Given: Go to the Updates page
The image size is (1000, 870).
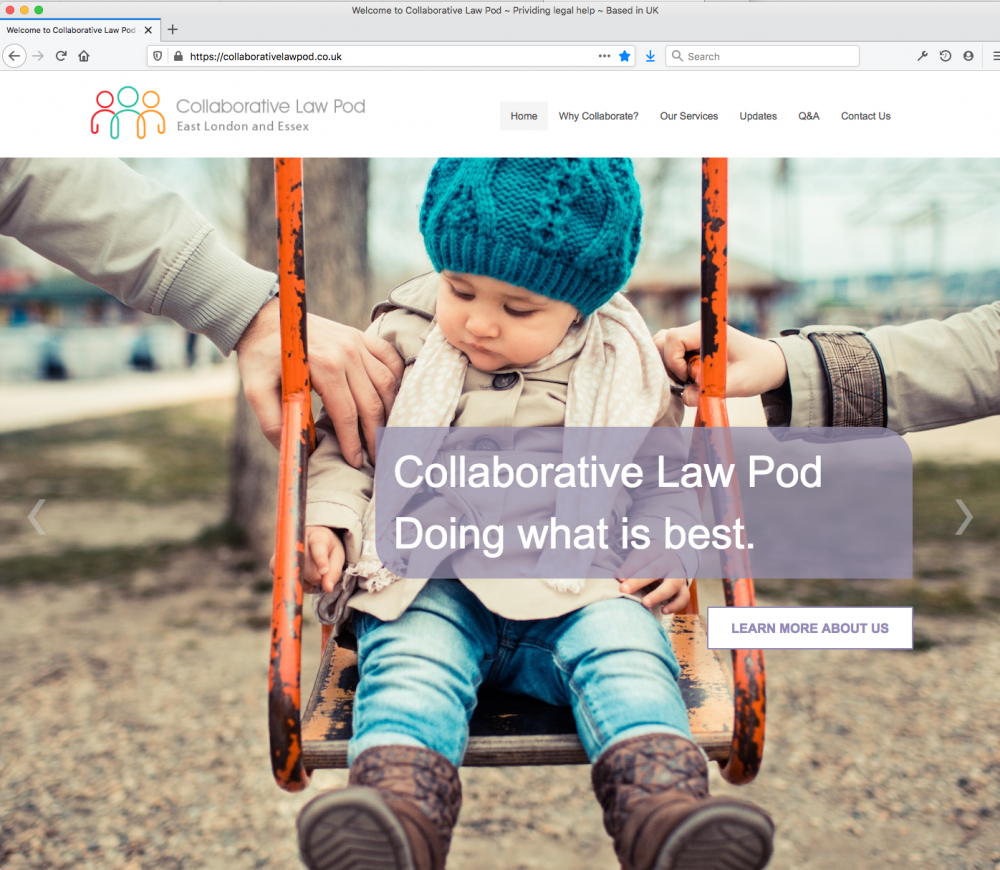Looking at the screenshot, I should pyautogui.click(x=758, y=116).
